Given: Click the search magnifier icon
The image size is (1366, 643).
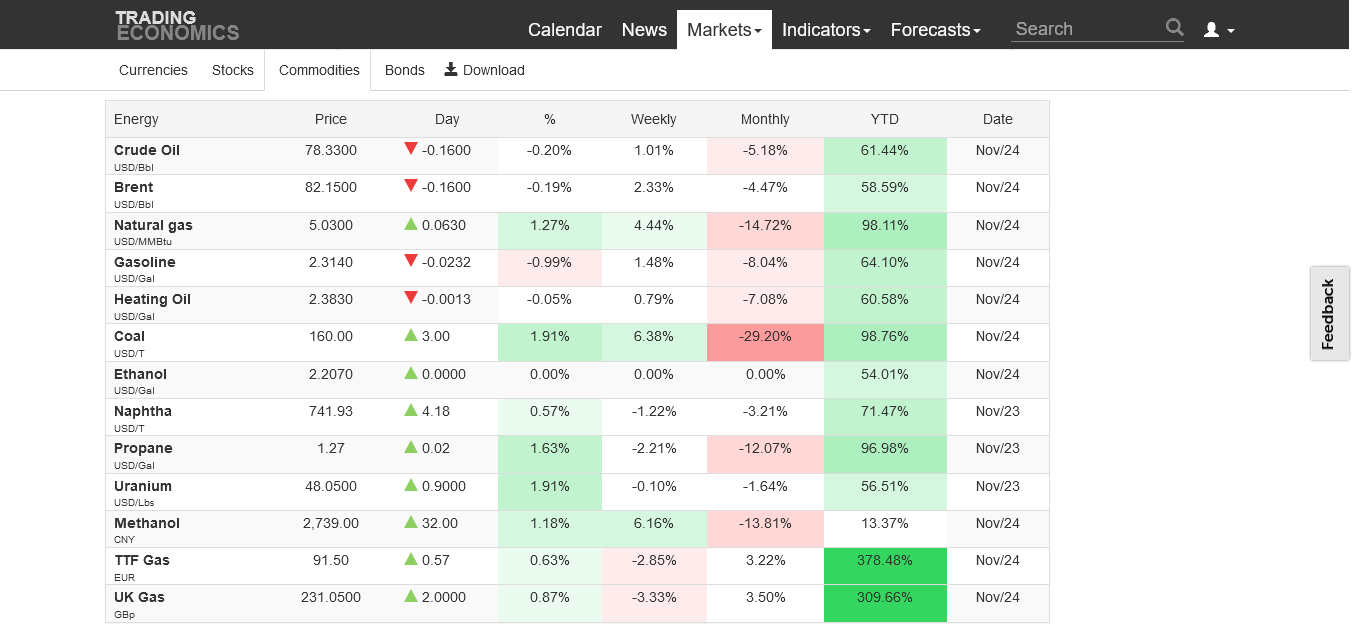Looking at the screenshot, I should (x=1174, y=28).
